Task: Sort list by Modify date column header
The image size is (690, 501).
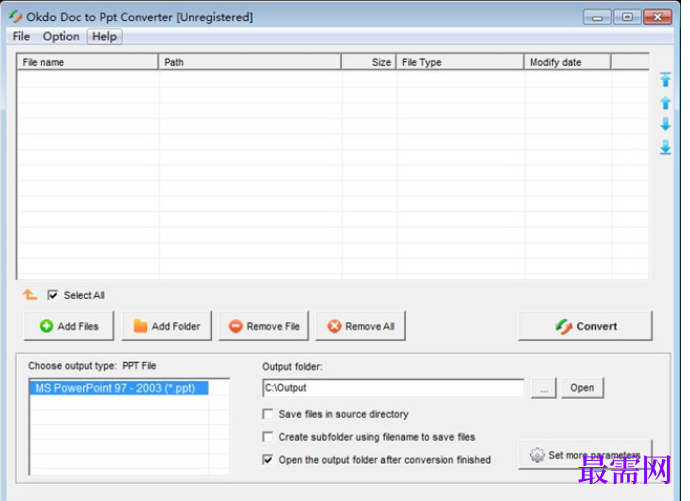Action: [x=568, y=62]
